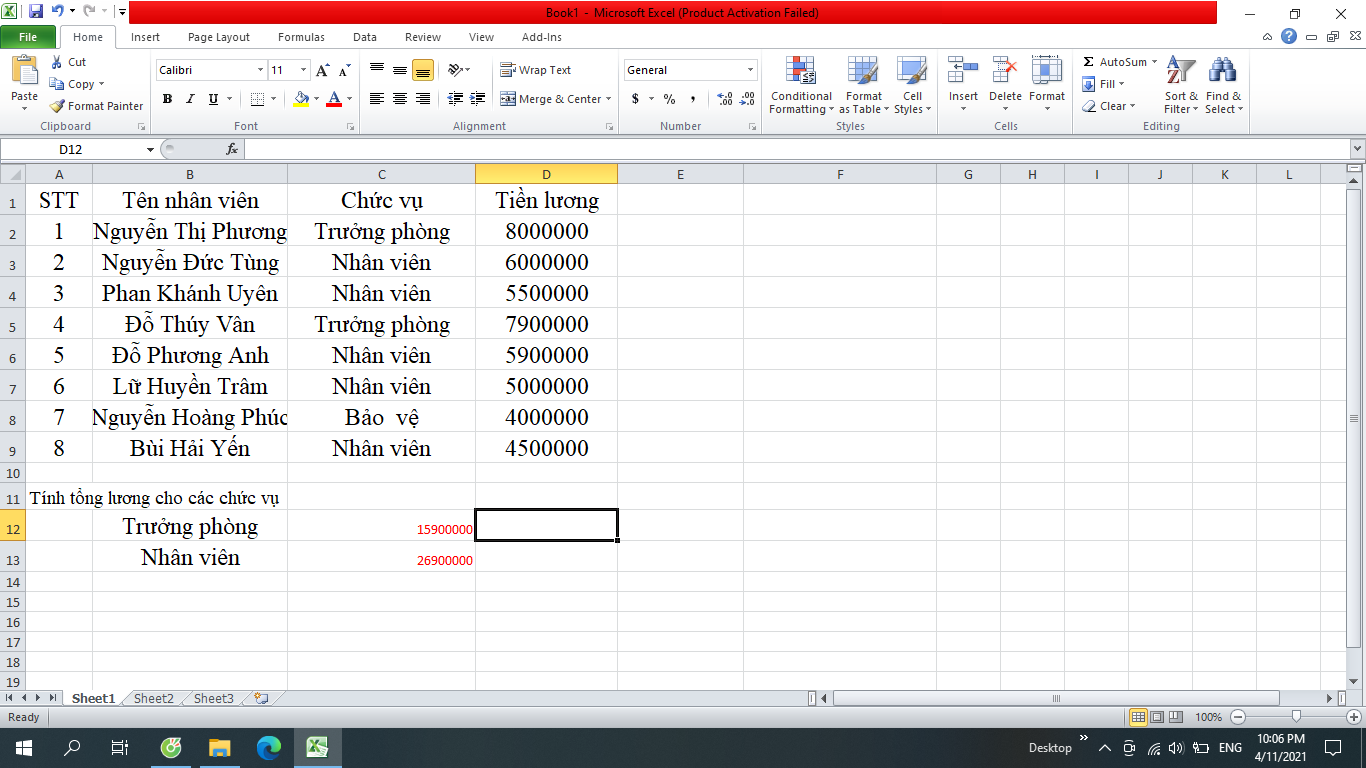Click in the formula bar input
This screenshot has height=768, width=1366.
[x=796, y=149]
